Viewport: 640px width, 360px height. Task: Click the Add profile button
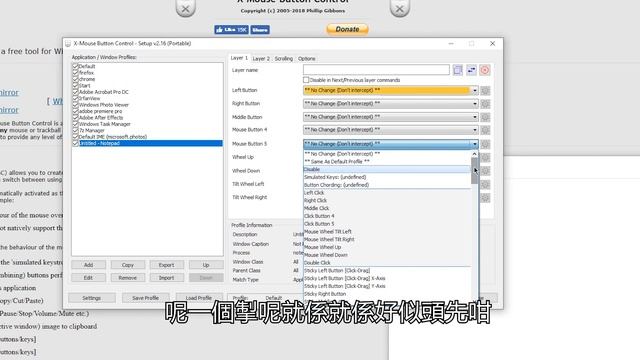pyautogui.click(x=89, y=265)
